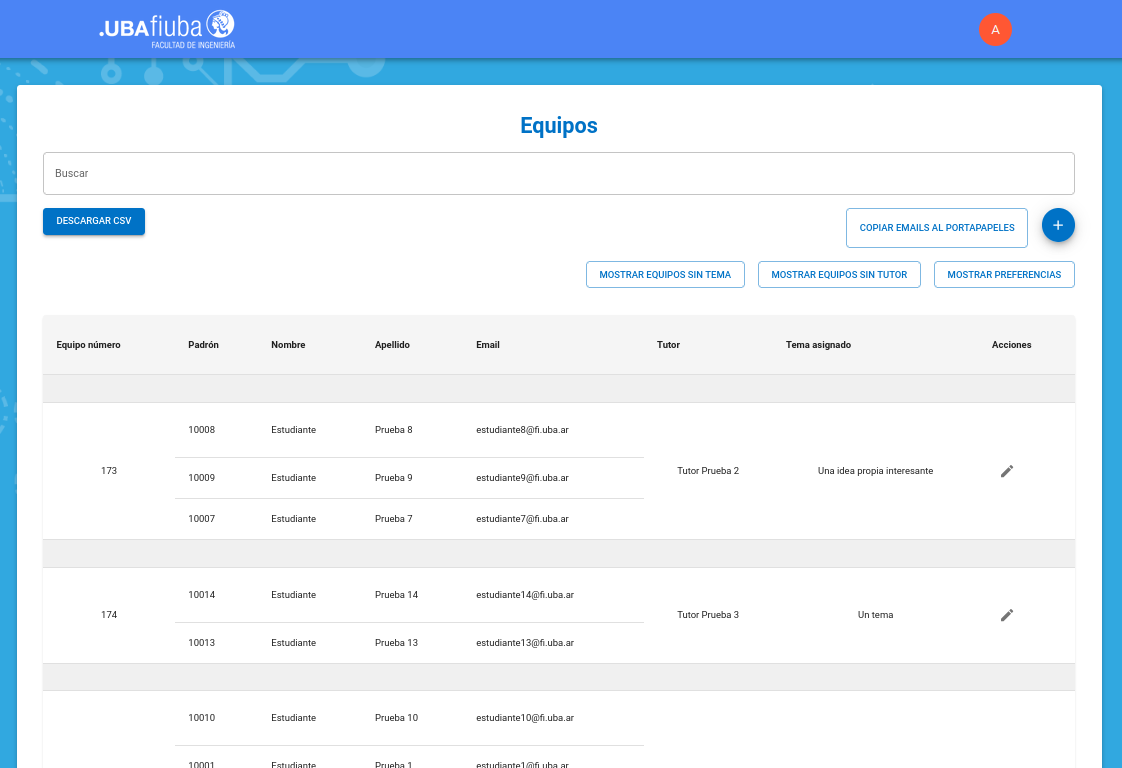Screen dimensions: 1122x768
Task: Open the user avatar menu
Action: coord(995,30)
